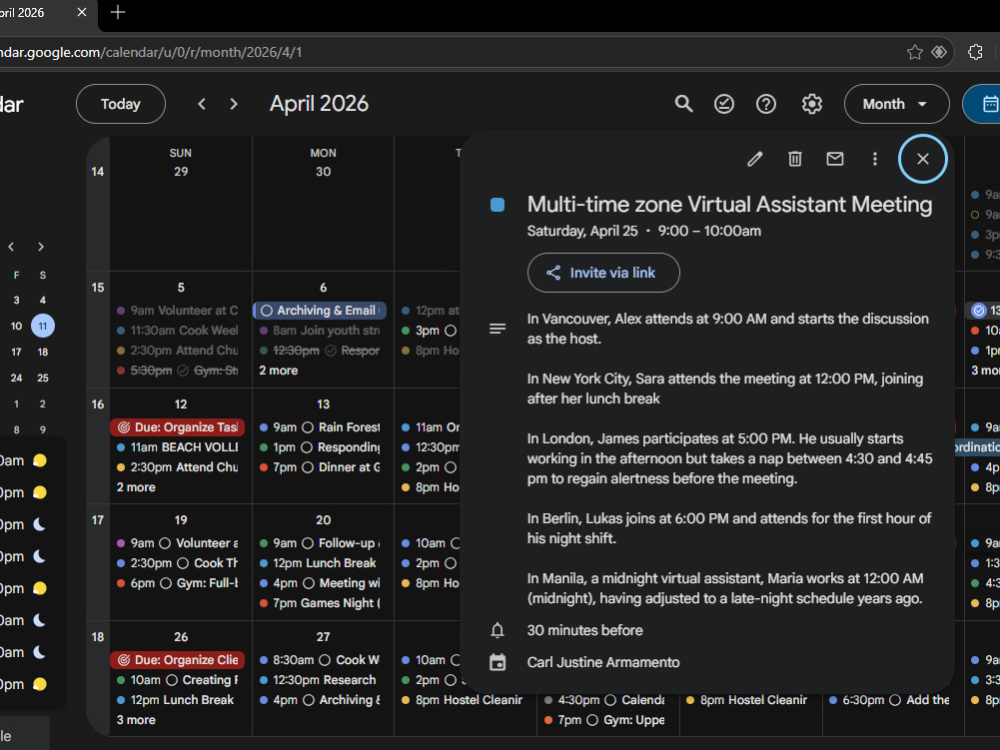Click the browser address bar URL
The height and width of the screenshot is (750, 1000).
[151, 52]
